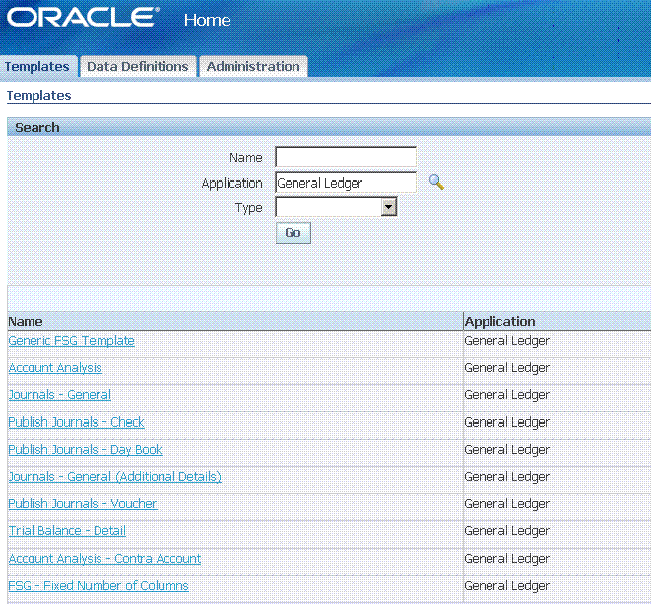Open the Account Analysis template
Viewport: 651px width, 604px height.
tap(55, 368)
